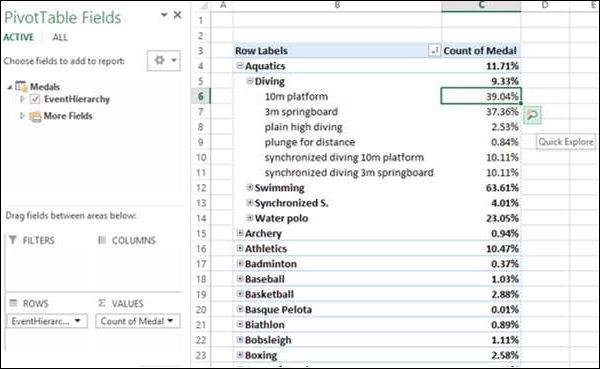Open the Tools gear dropdown in PivotTable Fields
This screenshot has height=369, width=600.
(x=164, y=60)
